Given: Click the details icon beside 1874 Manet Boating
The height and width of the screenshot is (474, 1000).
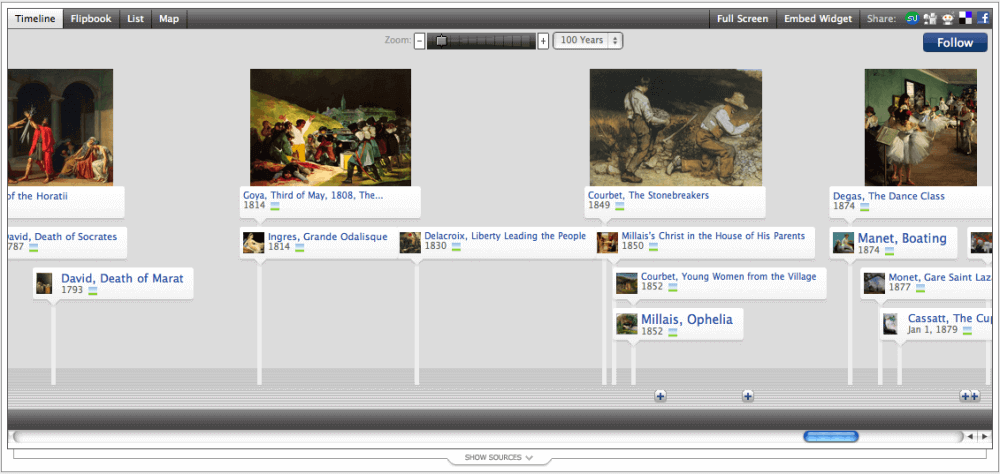Looking at the screenshot, I should [889, 251].
